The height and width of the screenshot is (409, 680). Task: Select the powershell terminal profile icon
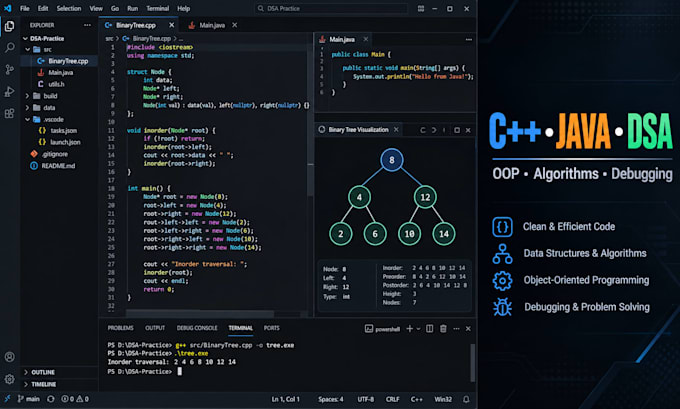[x=369, y=329]
